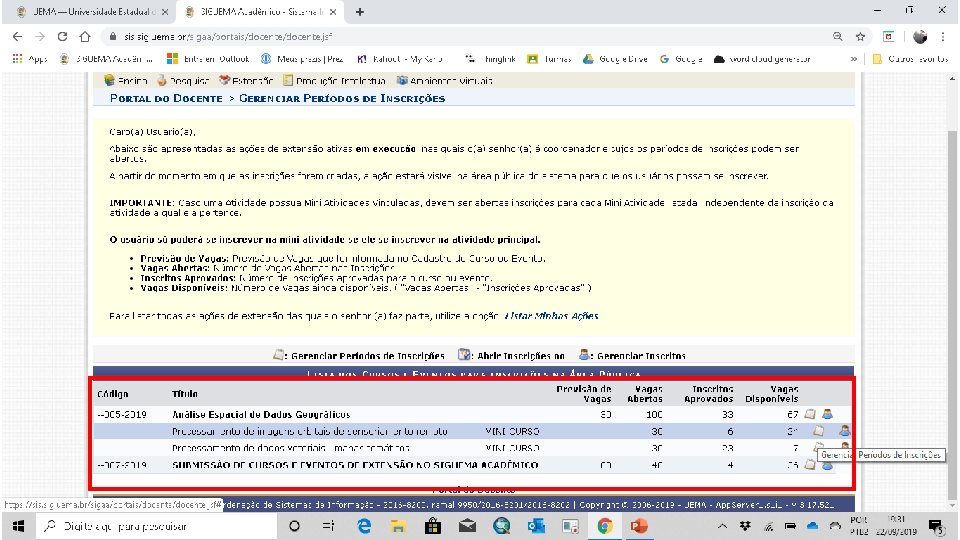Manage periods for Processamento de dados vetoriais row
The height and width of the screenshot is (540, 960).
[819, 448]
